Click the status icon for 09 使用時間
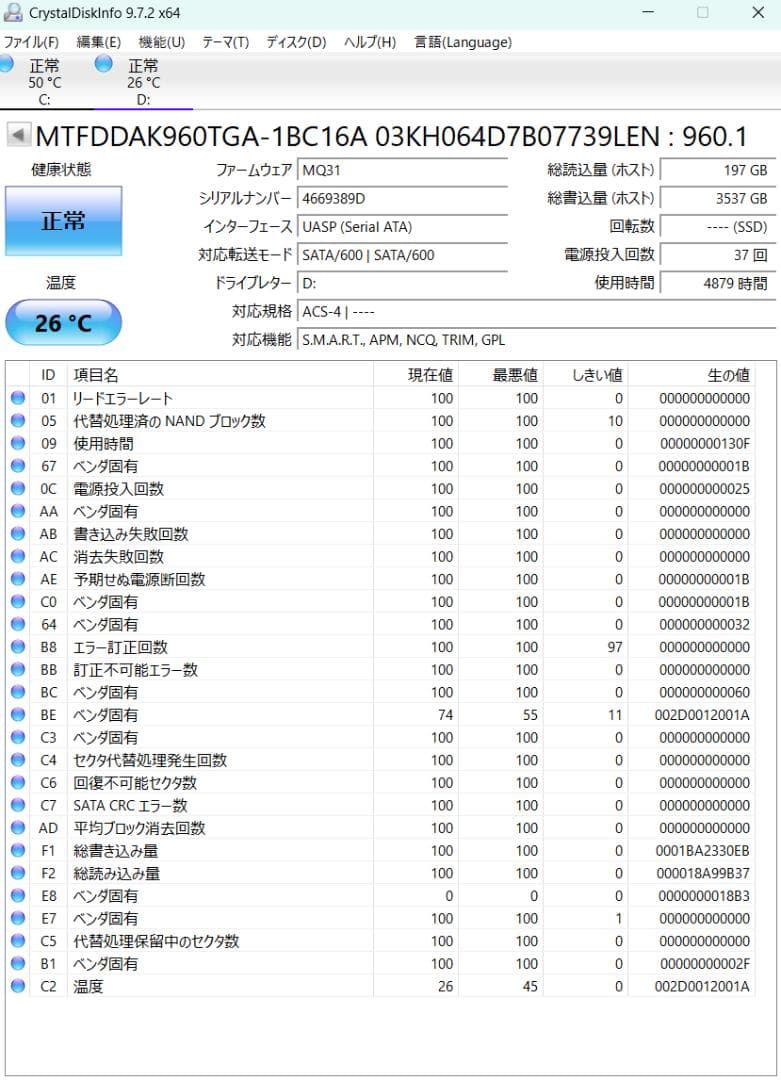 pos(18,443)
